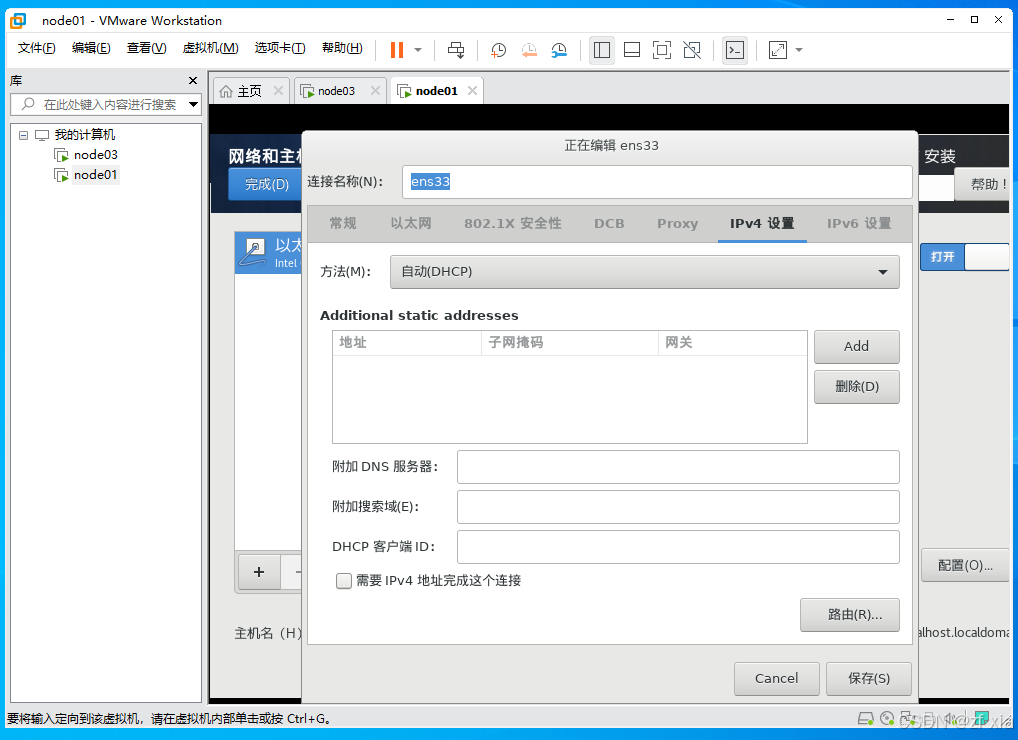Click the revert to snapshot icon

[x=529, y=50]
